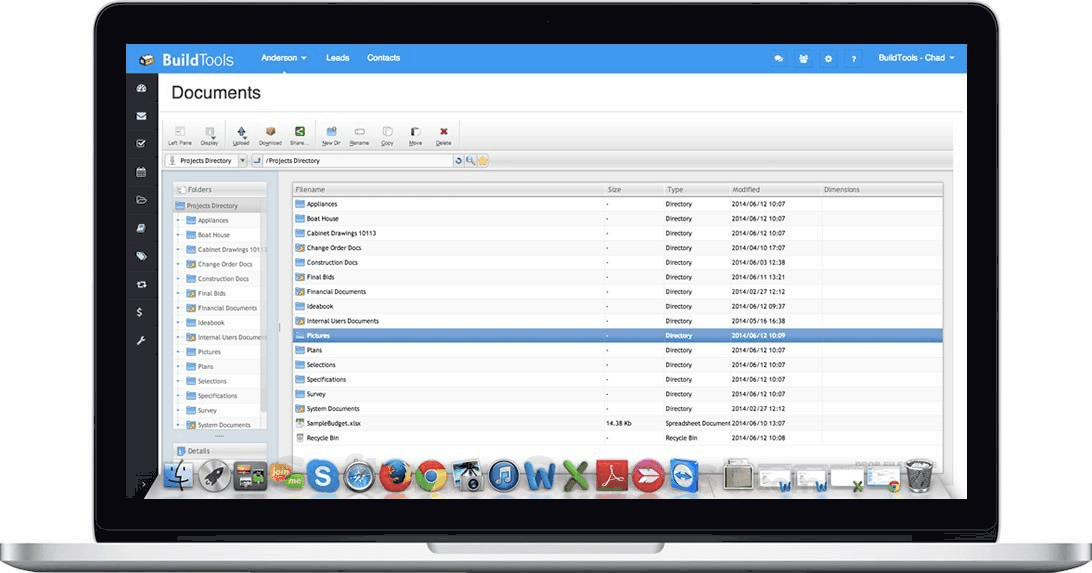
Task: Click the Move toolbar icon
Action: (x=415, y=132)
